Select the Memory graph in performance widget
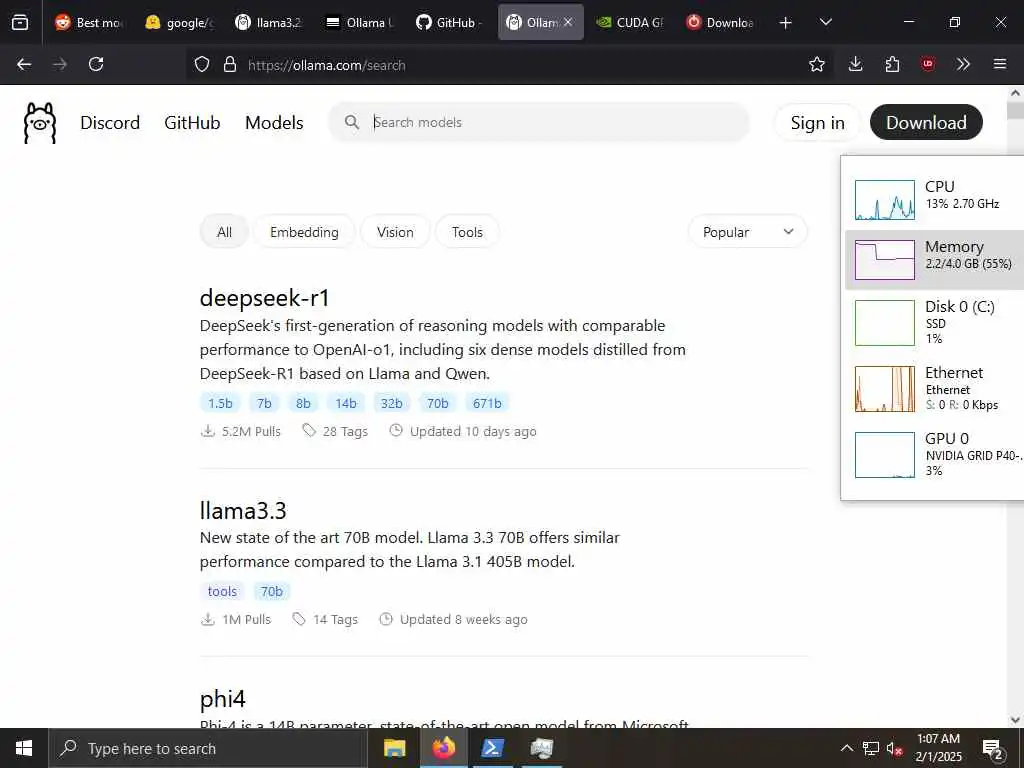 coord(884,260)
